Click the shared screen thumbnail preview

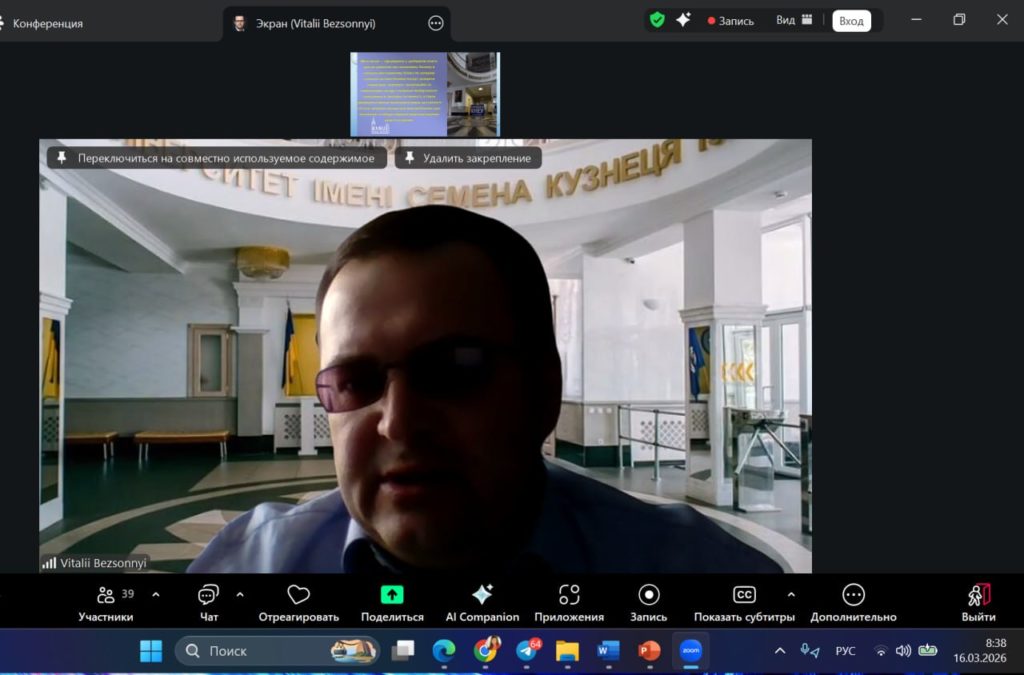(x=424, y=94)
